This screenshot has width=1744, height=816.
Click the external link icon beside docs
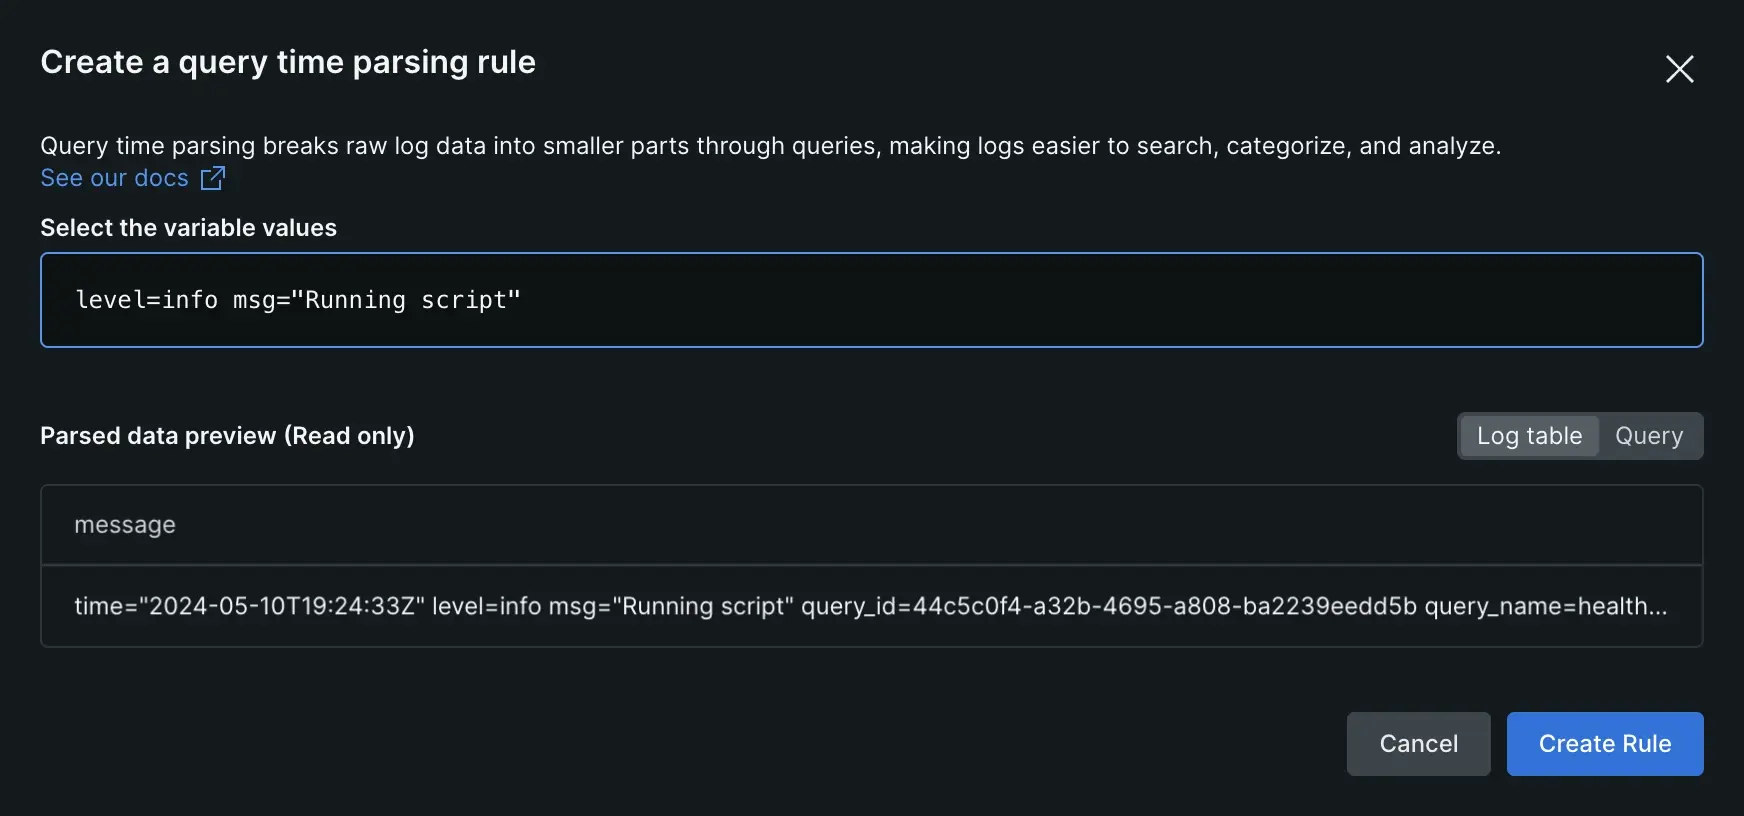pos(213,178)
